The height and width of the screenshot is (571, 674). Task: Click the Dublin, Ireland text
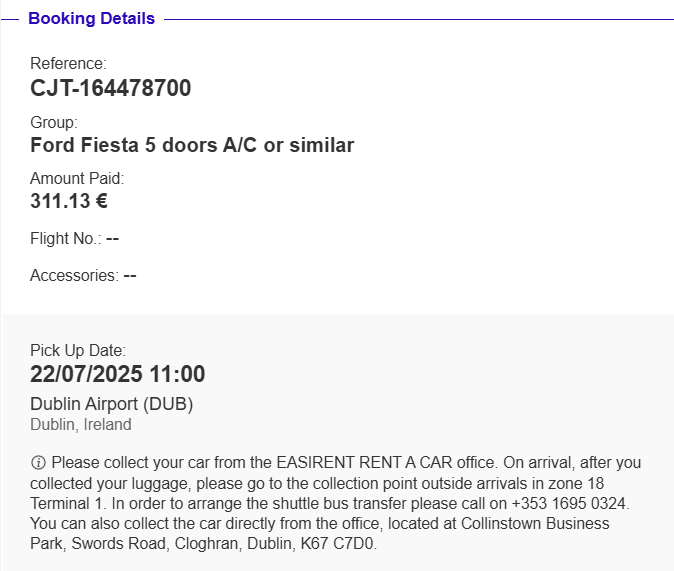(81, 424)
